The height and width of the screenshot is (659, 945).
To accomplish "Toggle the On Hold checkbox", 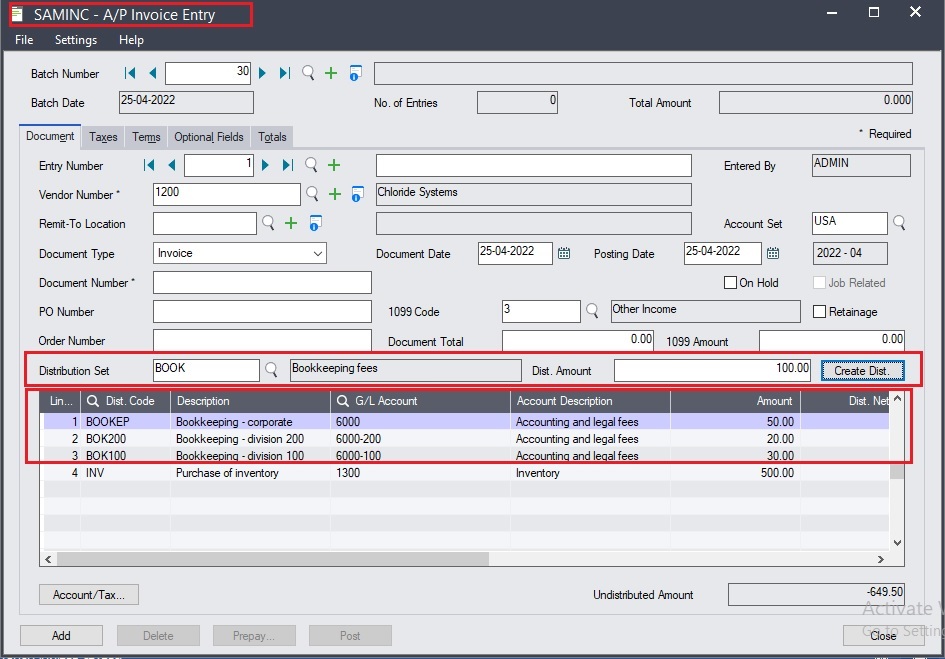I will [730, 282].
